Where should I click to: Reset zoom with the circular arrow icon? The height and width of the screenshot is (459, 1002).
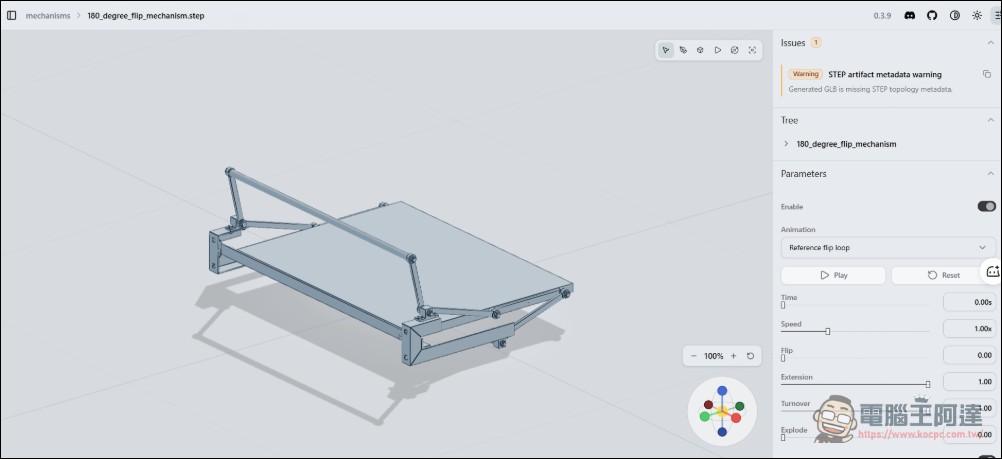tap(750, 356)
